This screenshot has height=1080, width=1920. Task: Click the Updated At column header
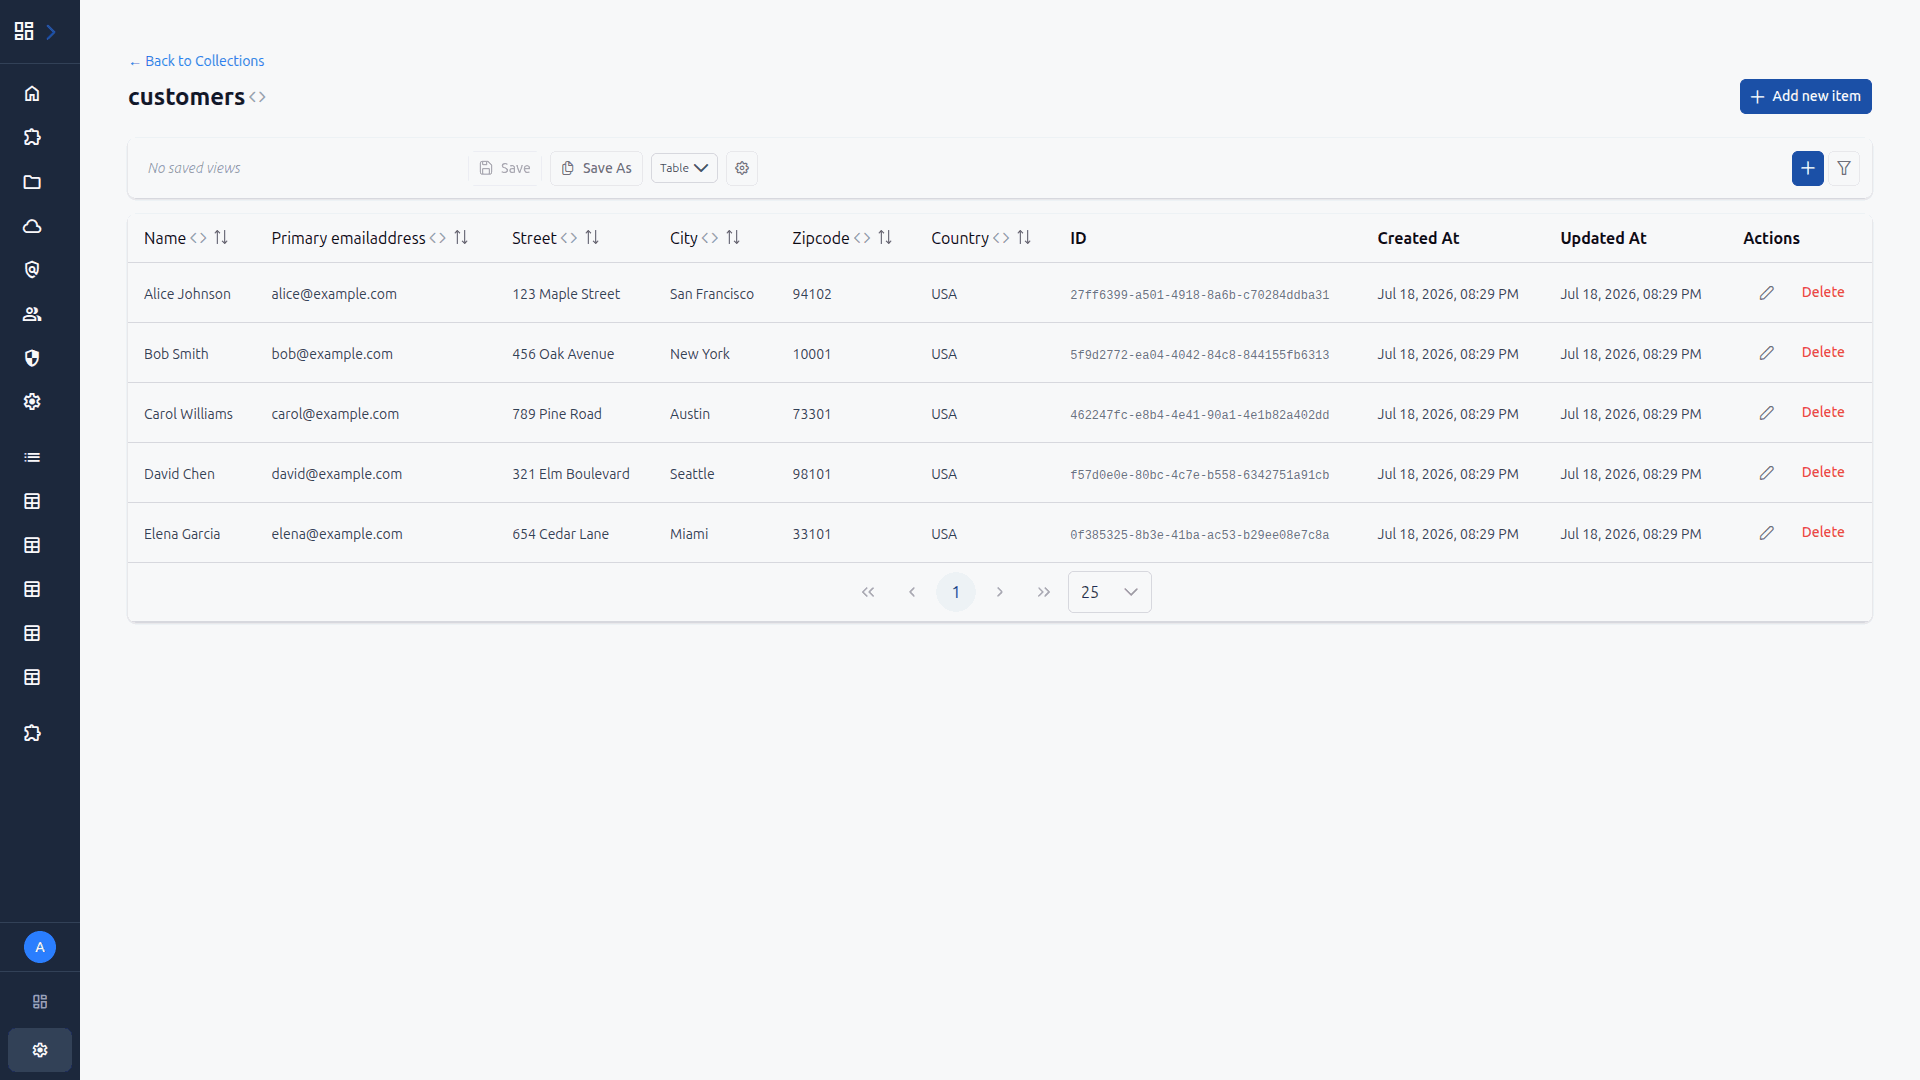pyautogui.click(x=1603, y=238)
